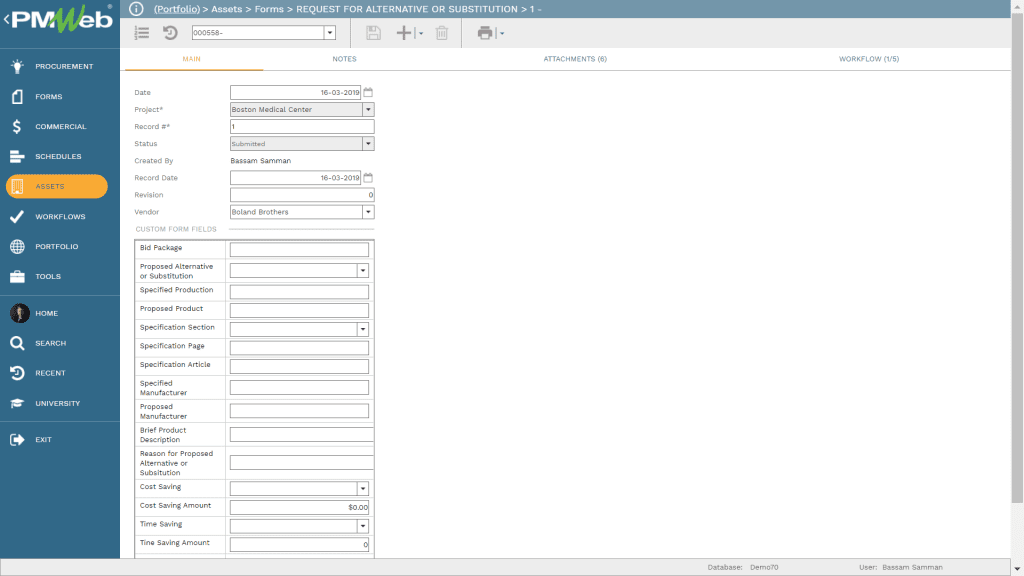Screen dimensions: 1024x576
Task: Expand the Status dropdown
Action: 368,144
